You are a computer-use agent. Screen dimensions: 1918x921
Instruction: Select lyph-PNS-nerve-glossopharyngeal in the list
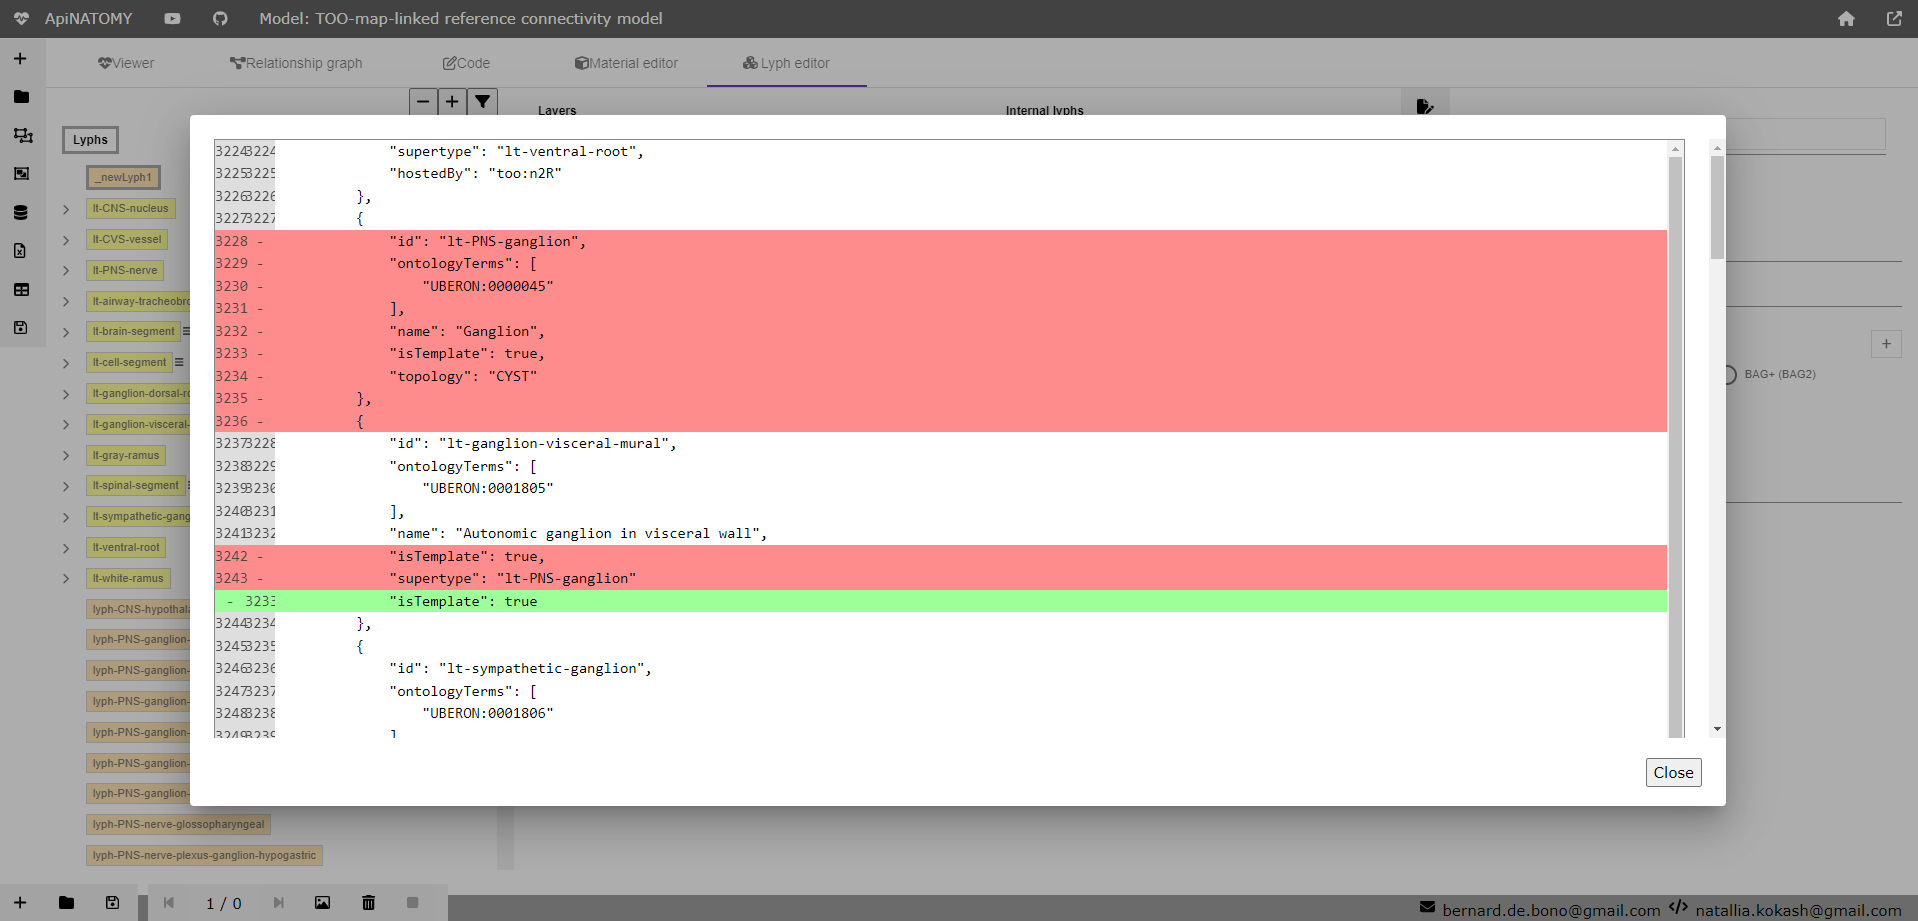[178, 825]
